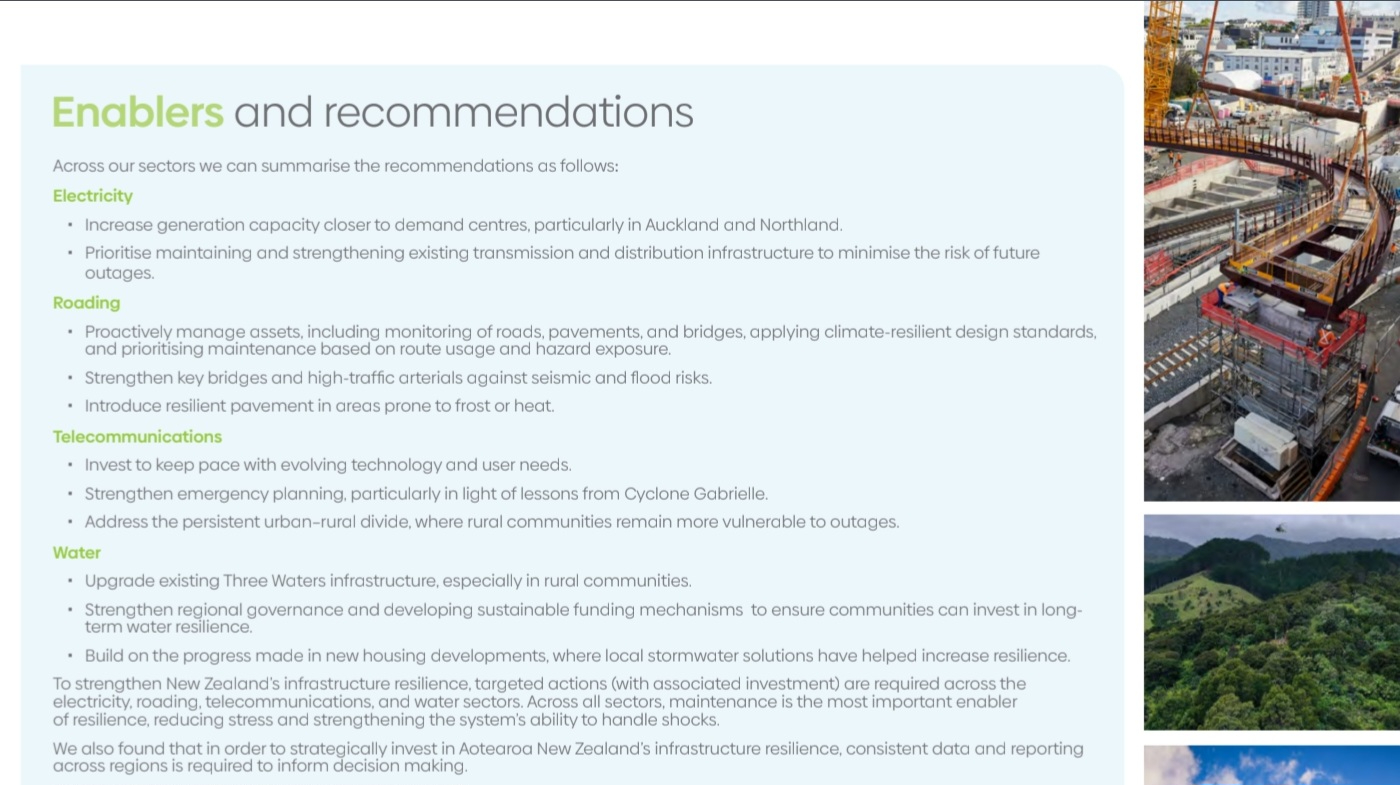Click the bullet about increasing generation capacity
The height and width of the screenshot is (785, 1400).
coord(463,225)
